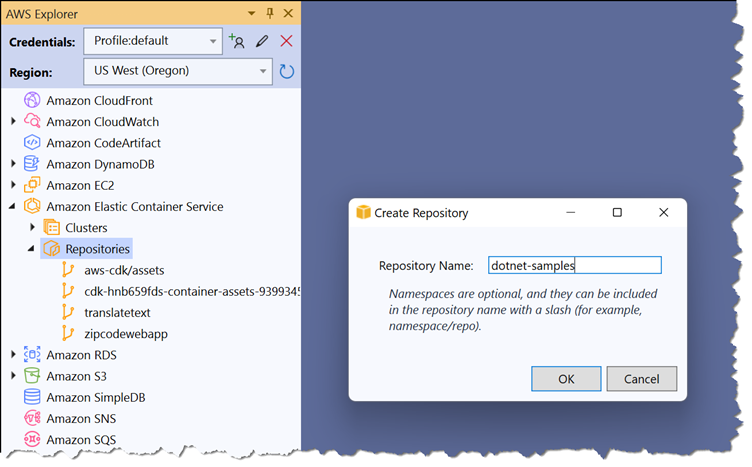Click the Credentials label text

42,42
